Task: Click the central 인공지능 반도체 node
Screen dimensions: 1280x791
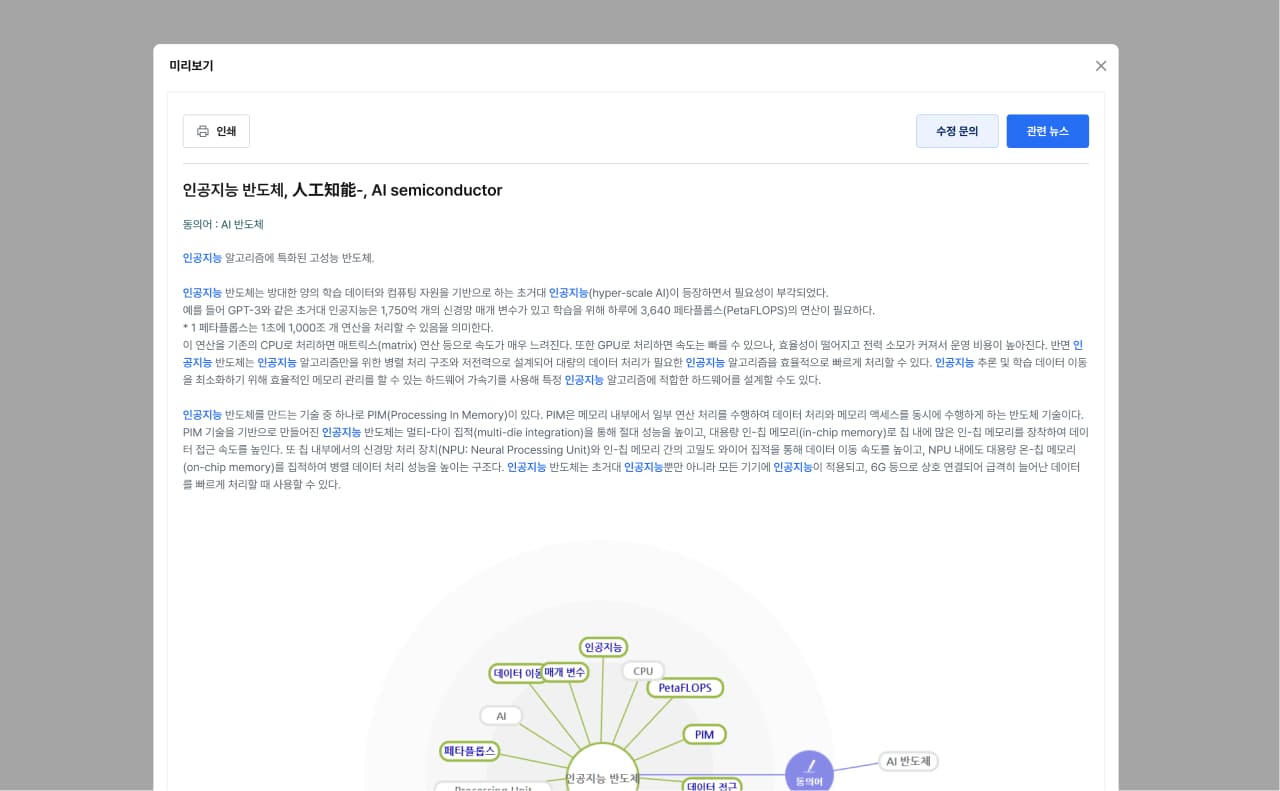Action: click(602, 776)
